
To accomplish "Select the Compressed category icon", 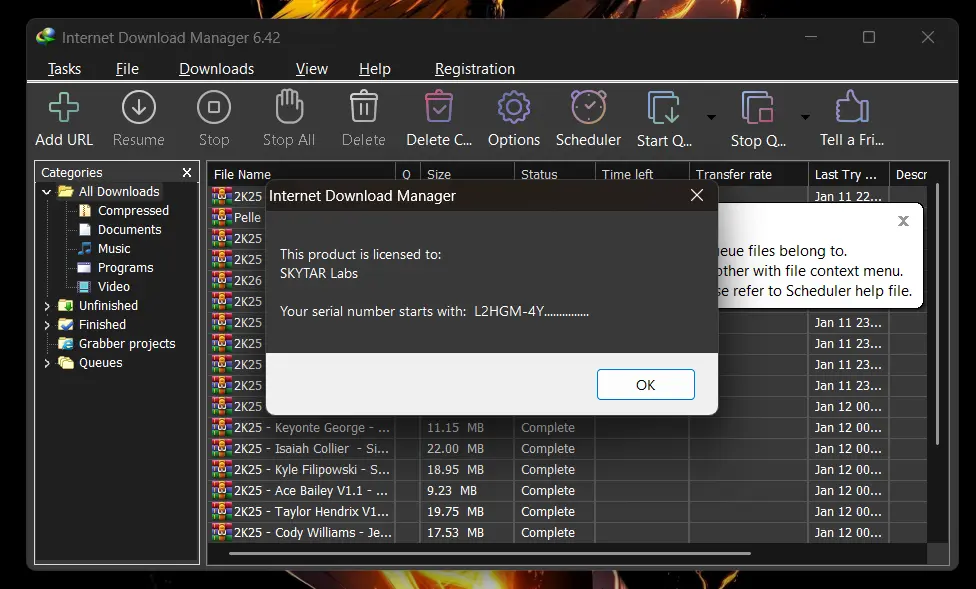I will 85,210.
